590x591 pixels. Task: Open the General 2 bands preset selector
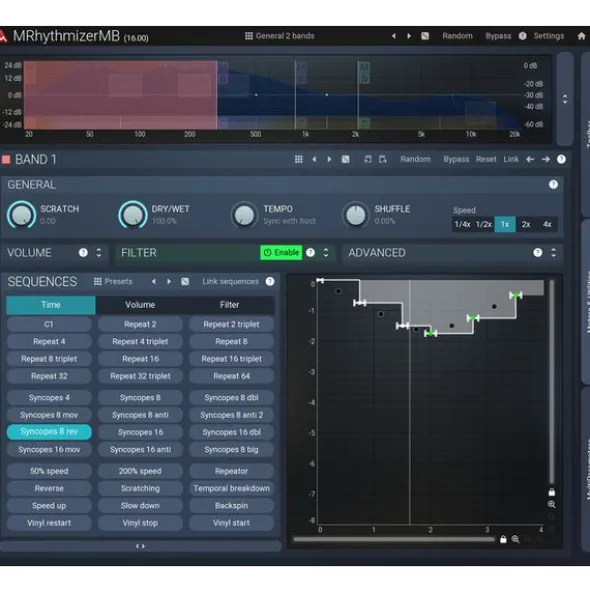(280, 36)
